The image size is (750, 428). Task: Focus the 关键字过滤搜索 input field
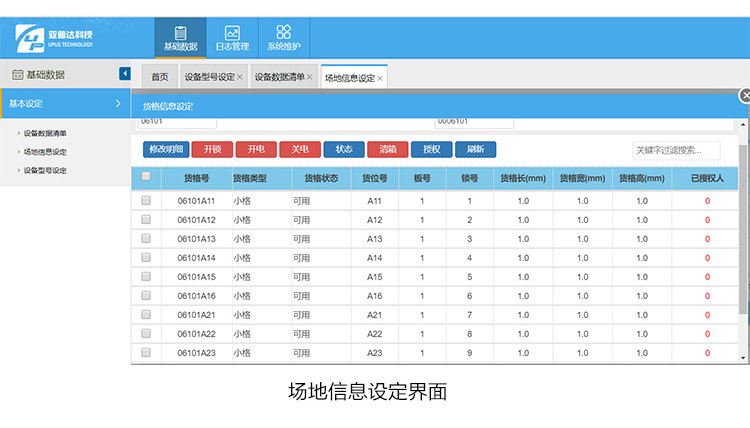676,150
